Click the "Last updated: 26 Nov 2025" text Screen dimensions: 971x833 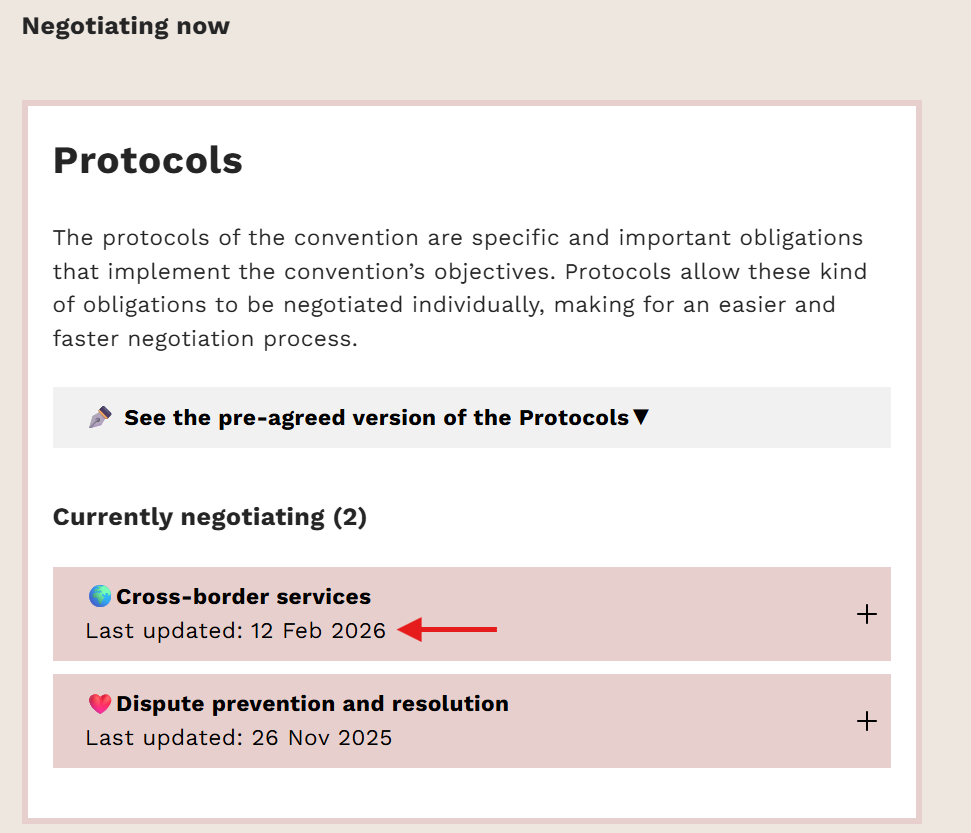239,738
